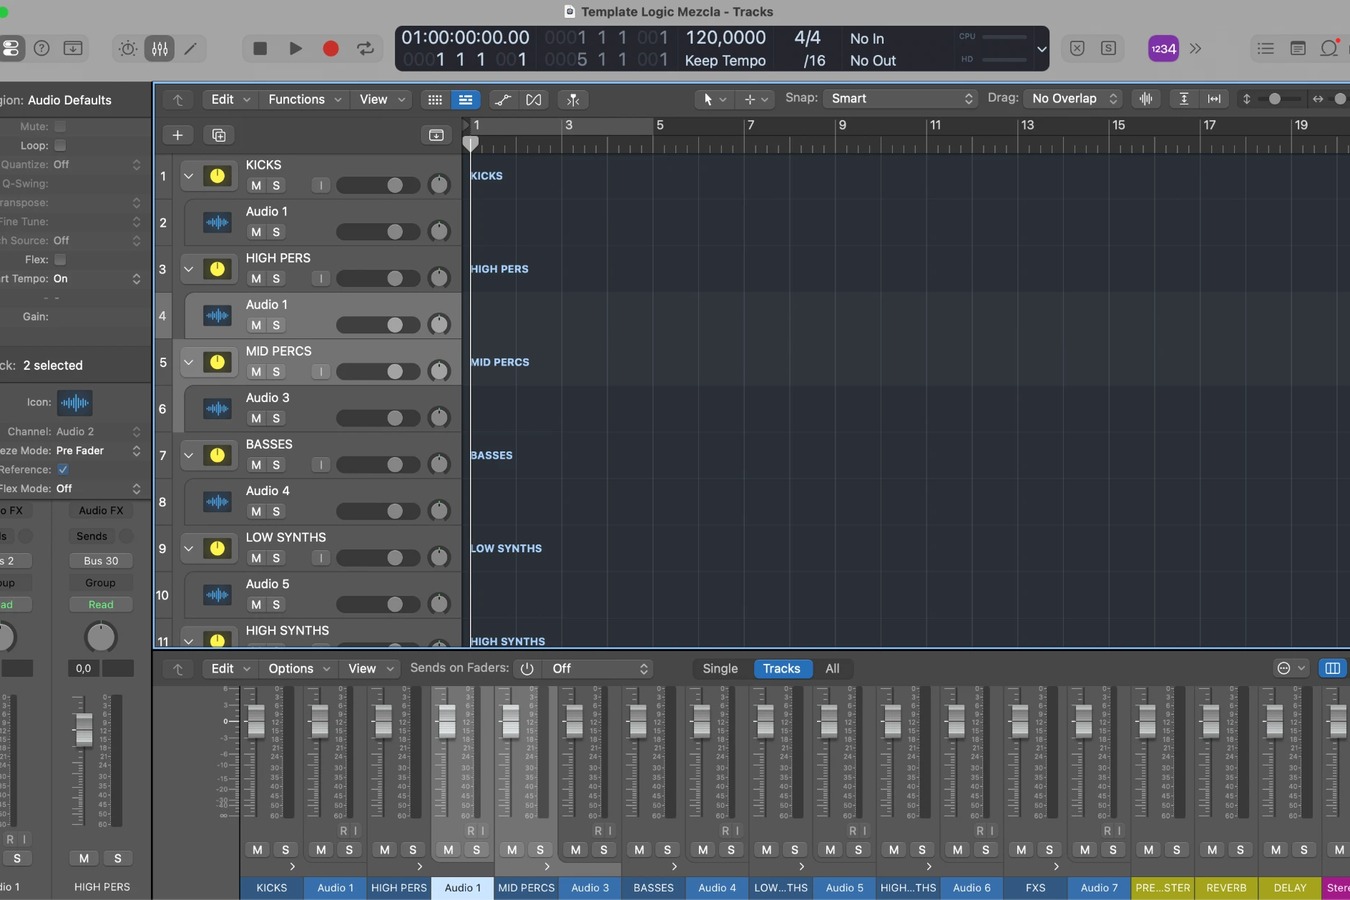Select the Tracks mixer view button

tap(782, 668)
